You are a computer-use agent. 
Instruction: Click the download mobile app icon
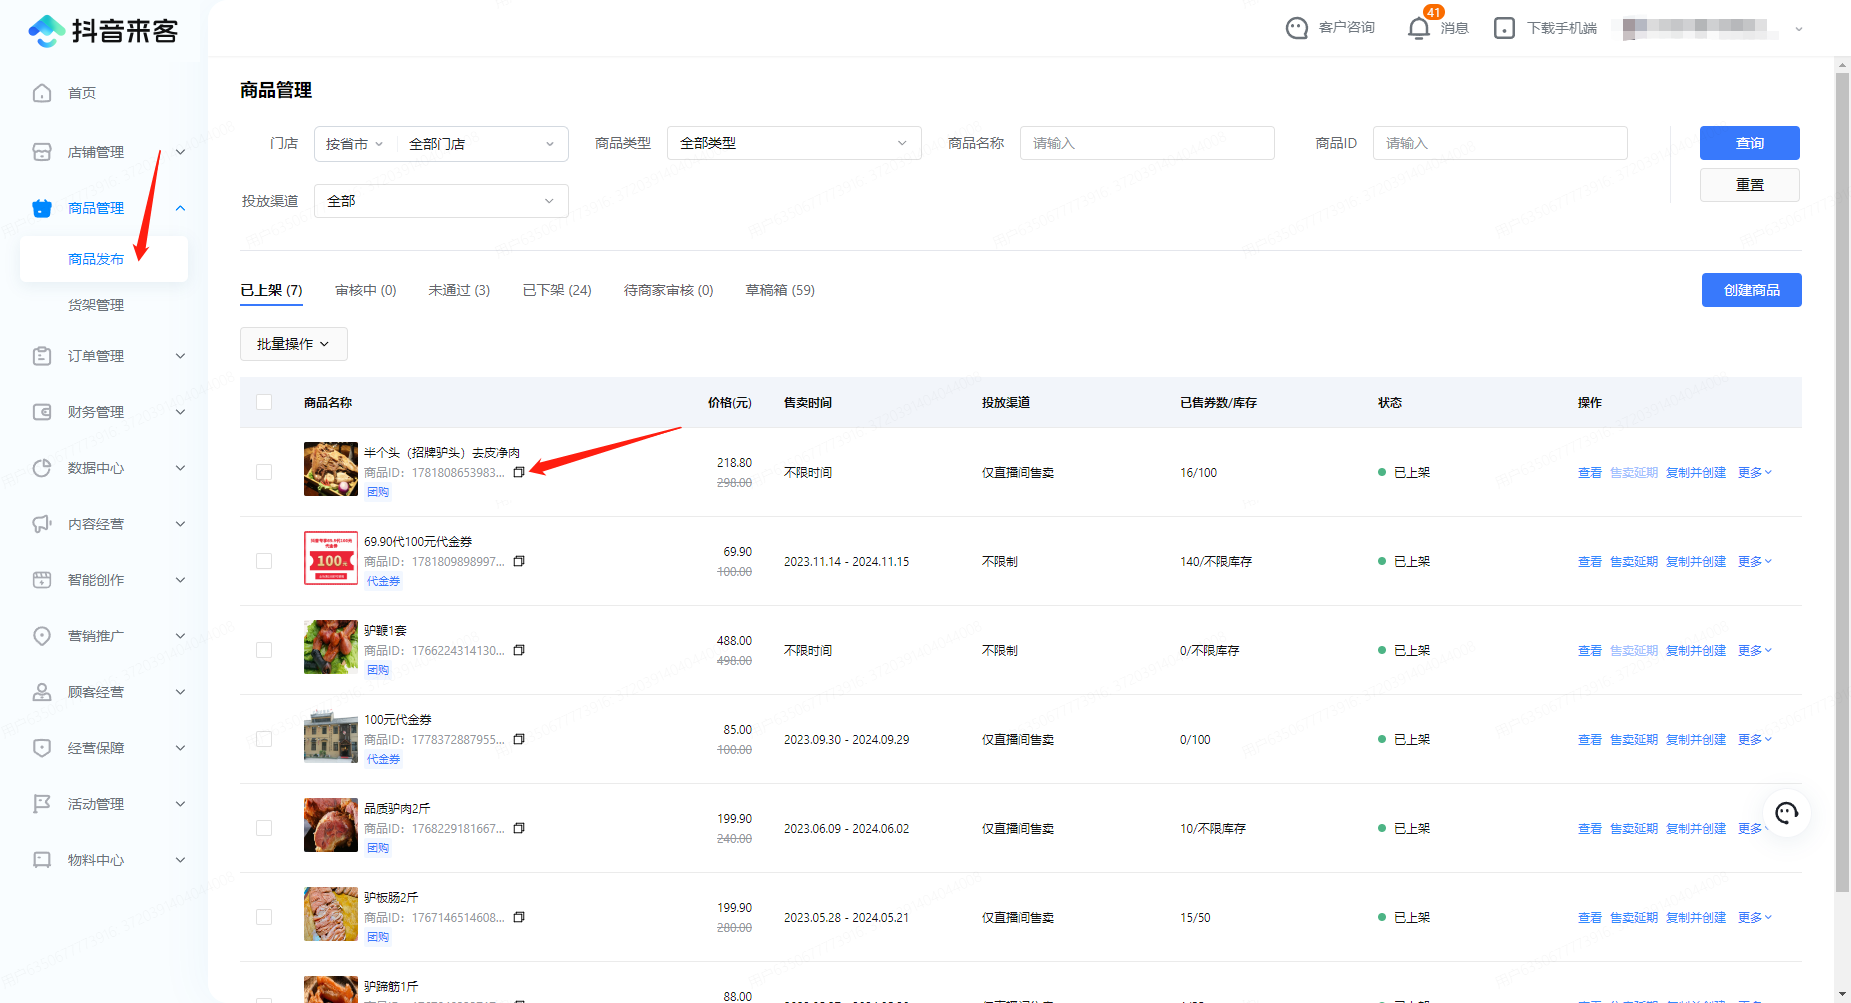tap(1504, 28)
